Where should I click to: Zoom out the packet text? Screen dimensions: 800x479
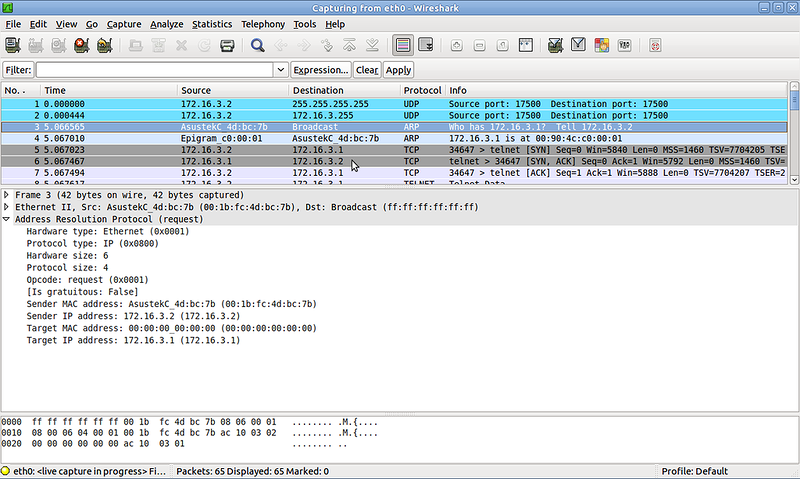click(480, 45)
